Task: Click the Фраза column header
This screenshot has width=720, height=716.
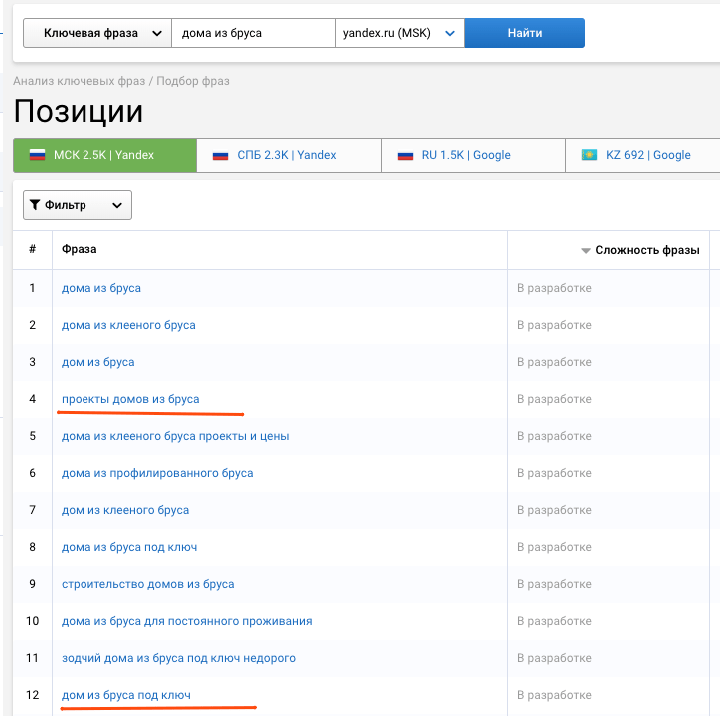Action: click(79, 249)
